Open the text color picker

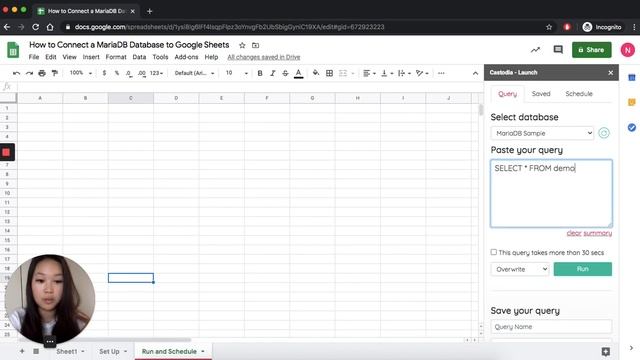coord(298,73)
